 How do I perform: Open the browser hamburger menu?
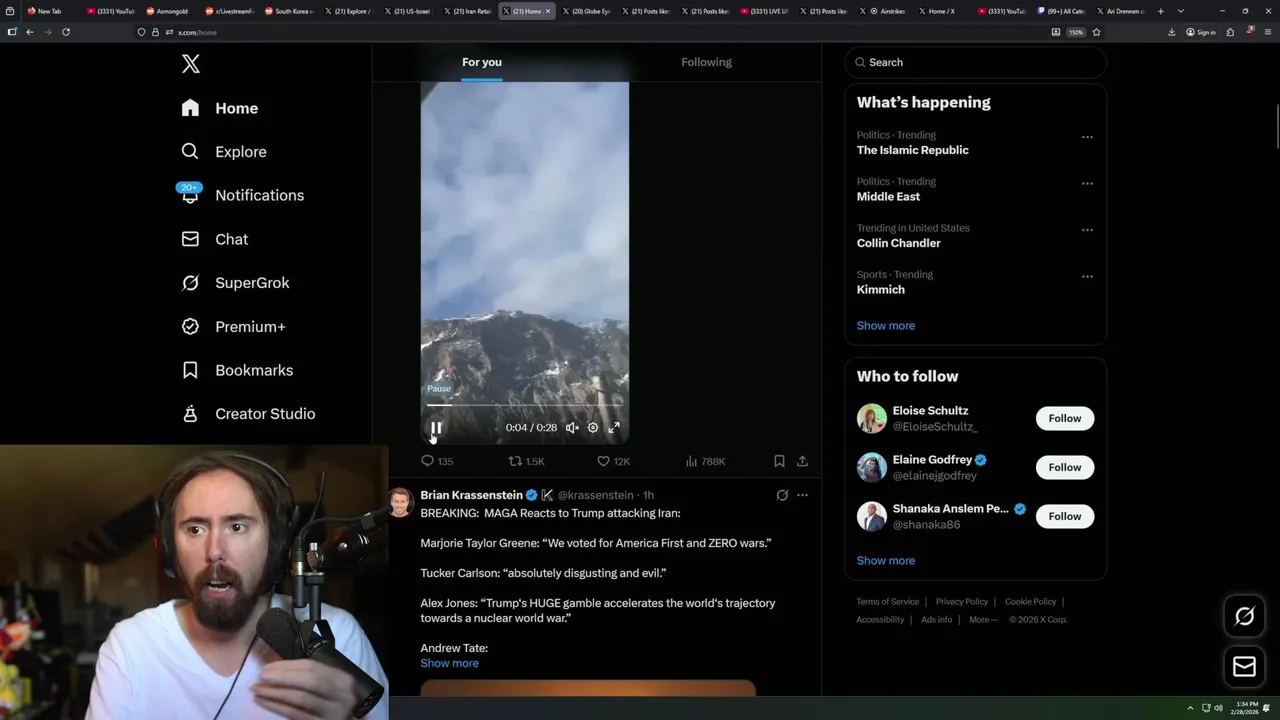1266,32
